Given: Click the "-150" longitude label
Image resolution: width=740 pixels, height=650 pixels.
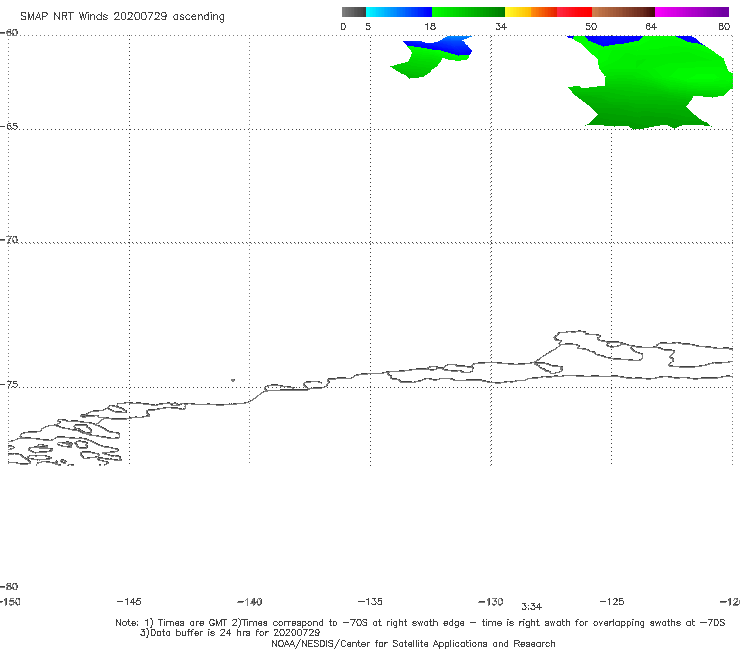Looking at the screenshot, I should point(10,602).
